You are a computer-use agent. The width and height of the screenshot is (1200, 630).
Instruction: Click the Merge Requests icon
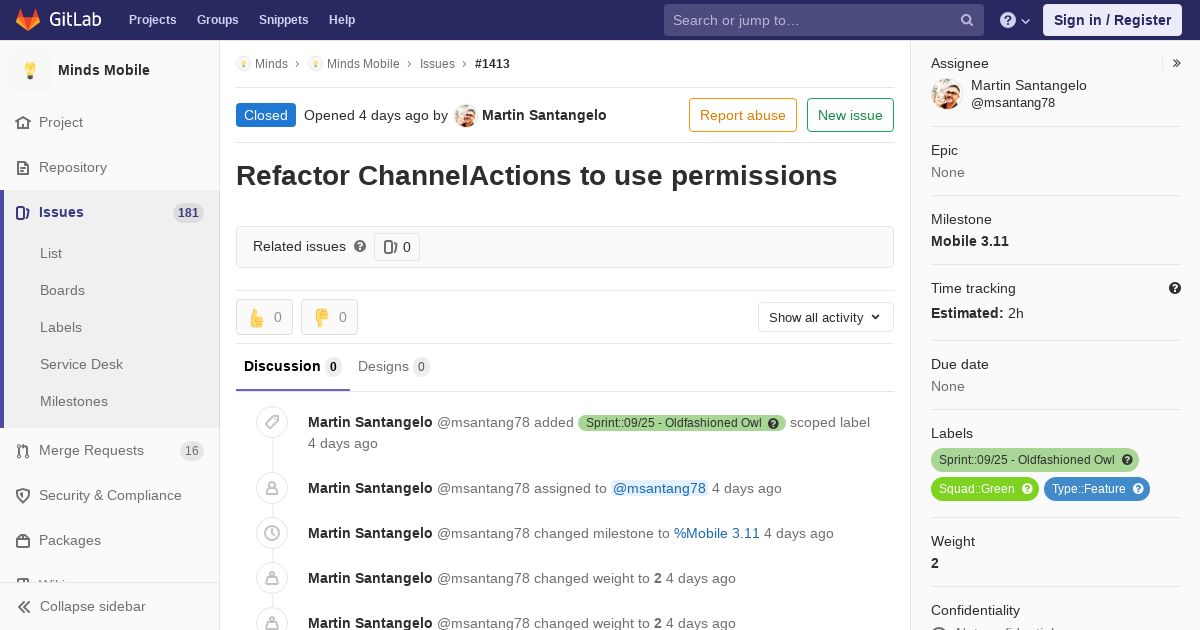(x=23, y=451)
